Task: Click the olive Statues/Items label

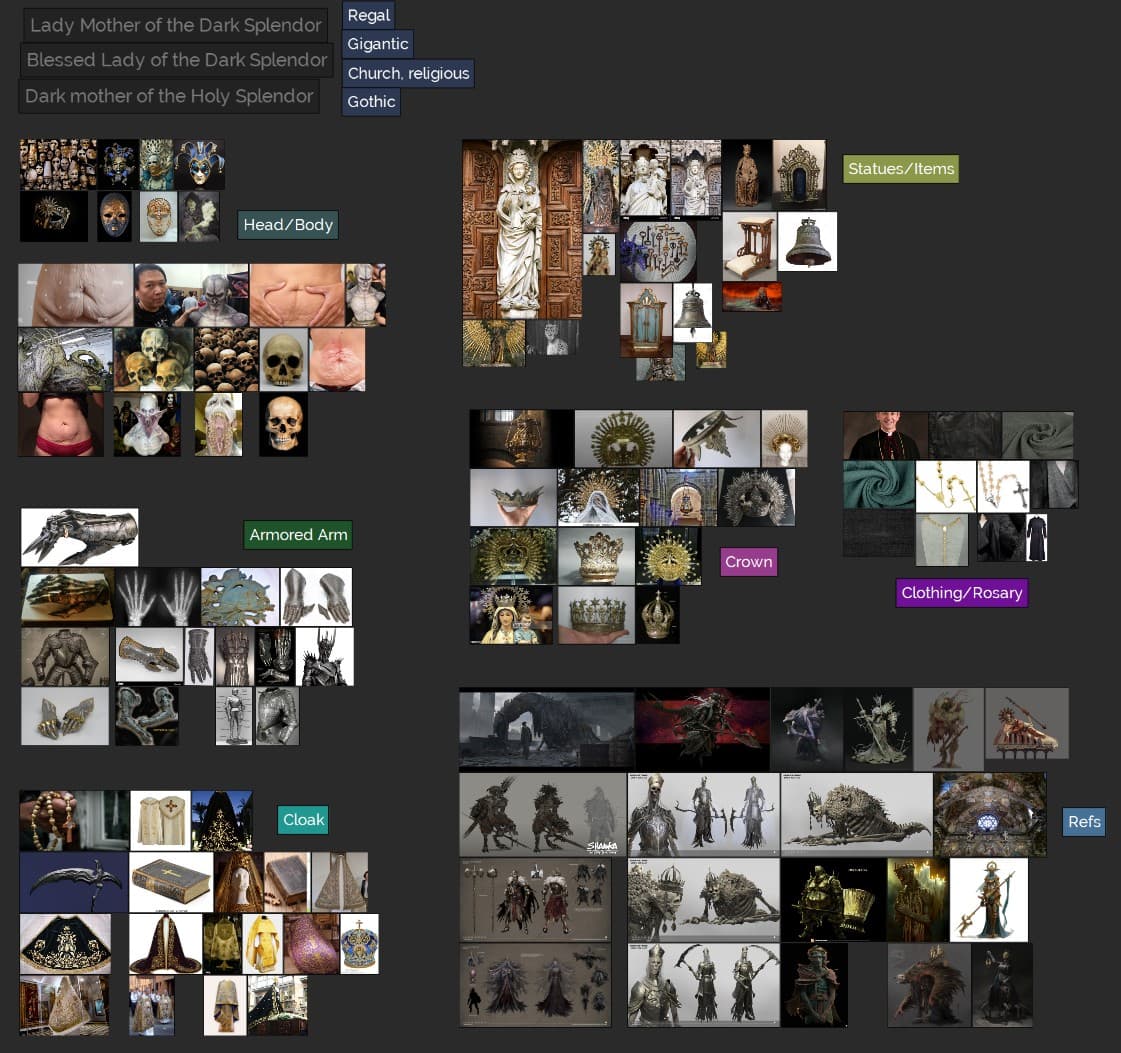Action: tap(900, 169)
